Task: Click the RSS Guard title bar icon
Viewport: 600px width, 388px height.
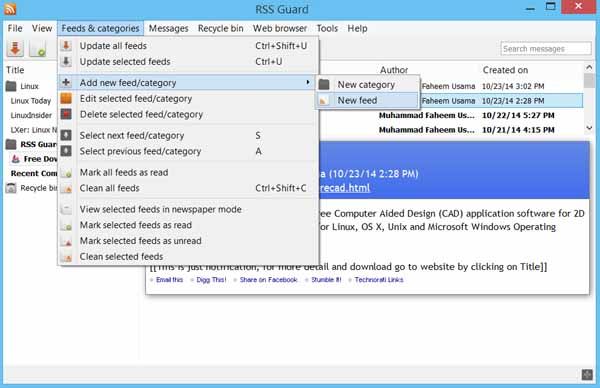Action: [10, 8]
